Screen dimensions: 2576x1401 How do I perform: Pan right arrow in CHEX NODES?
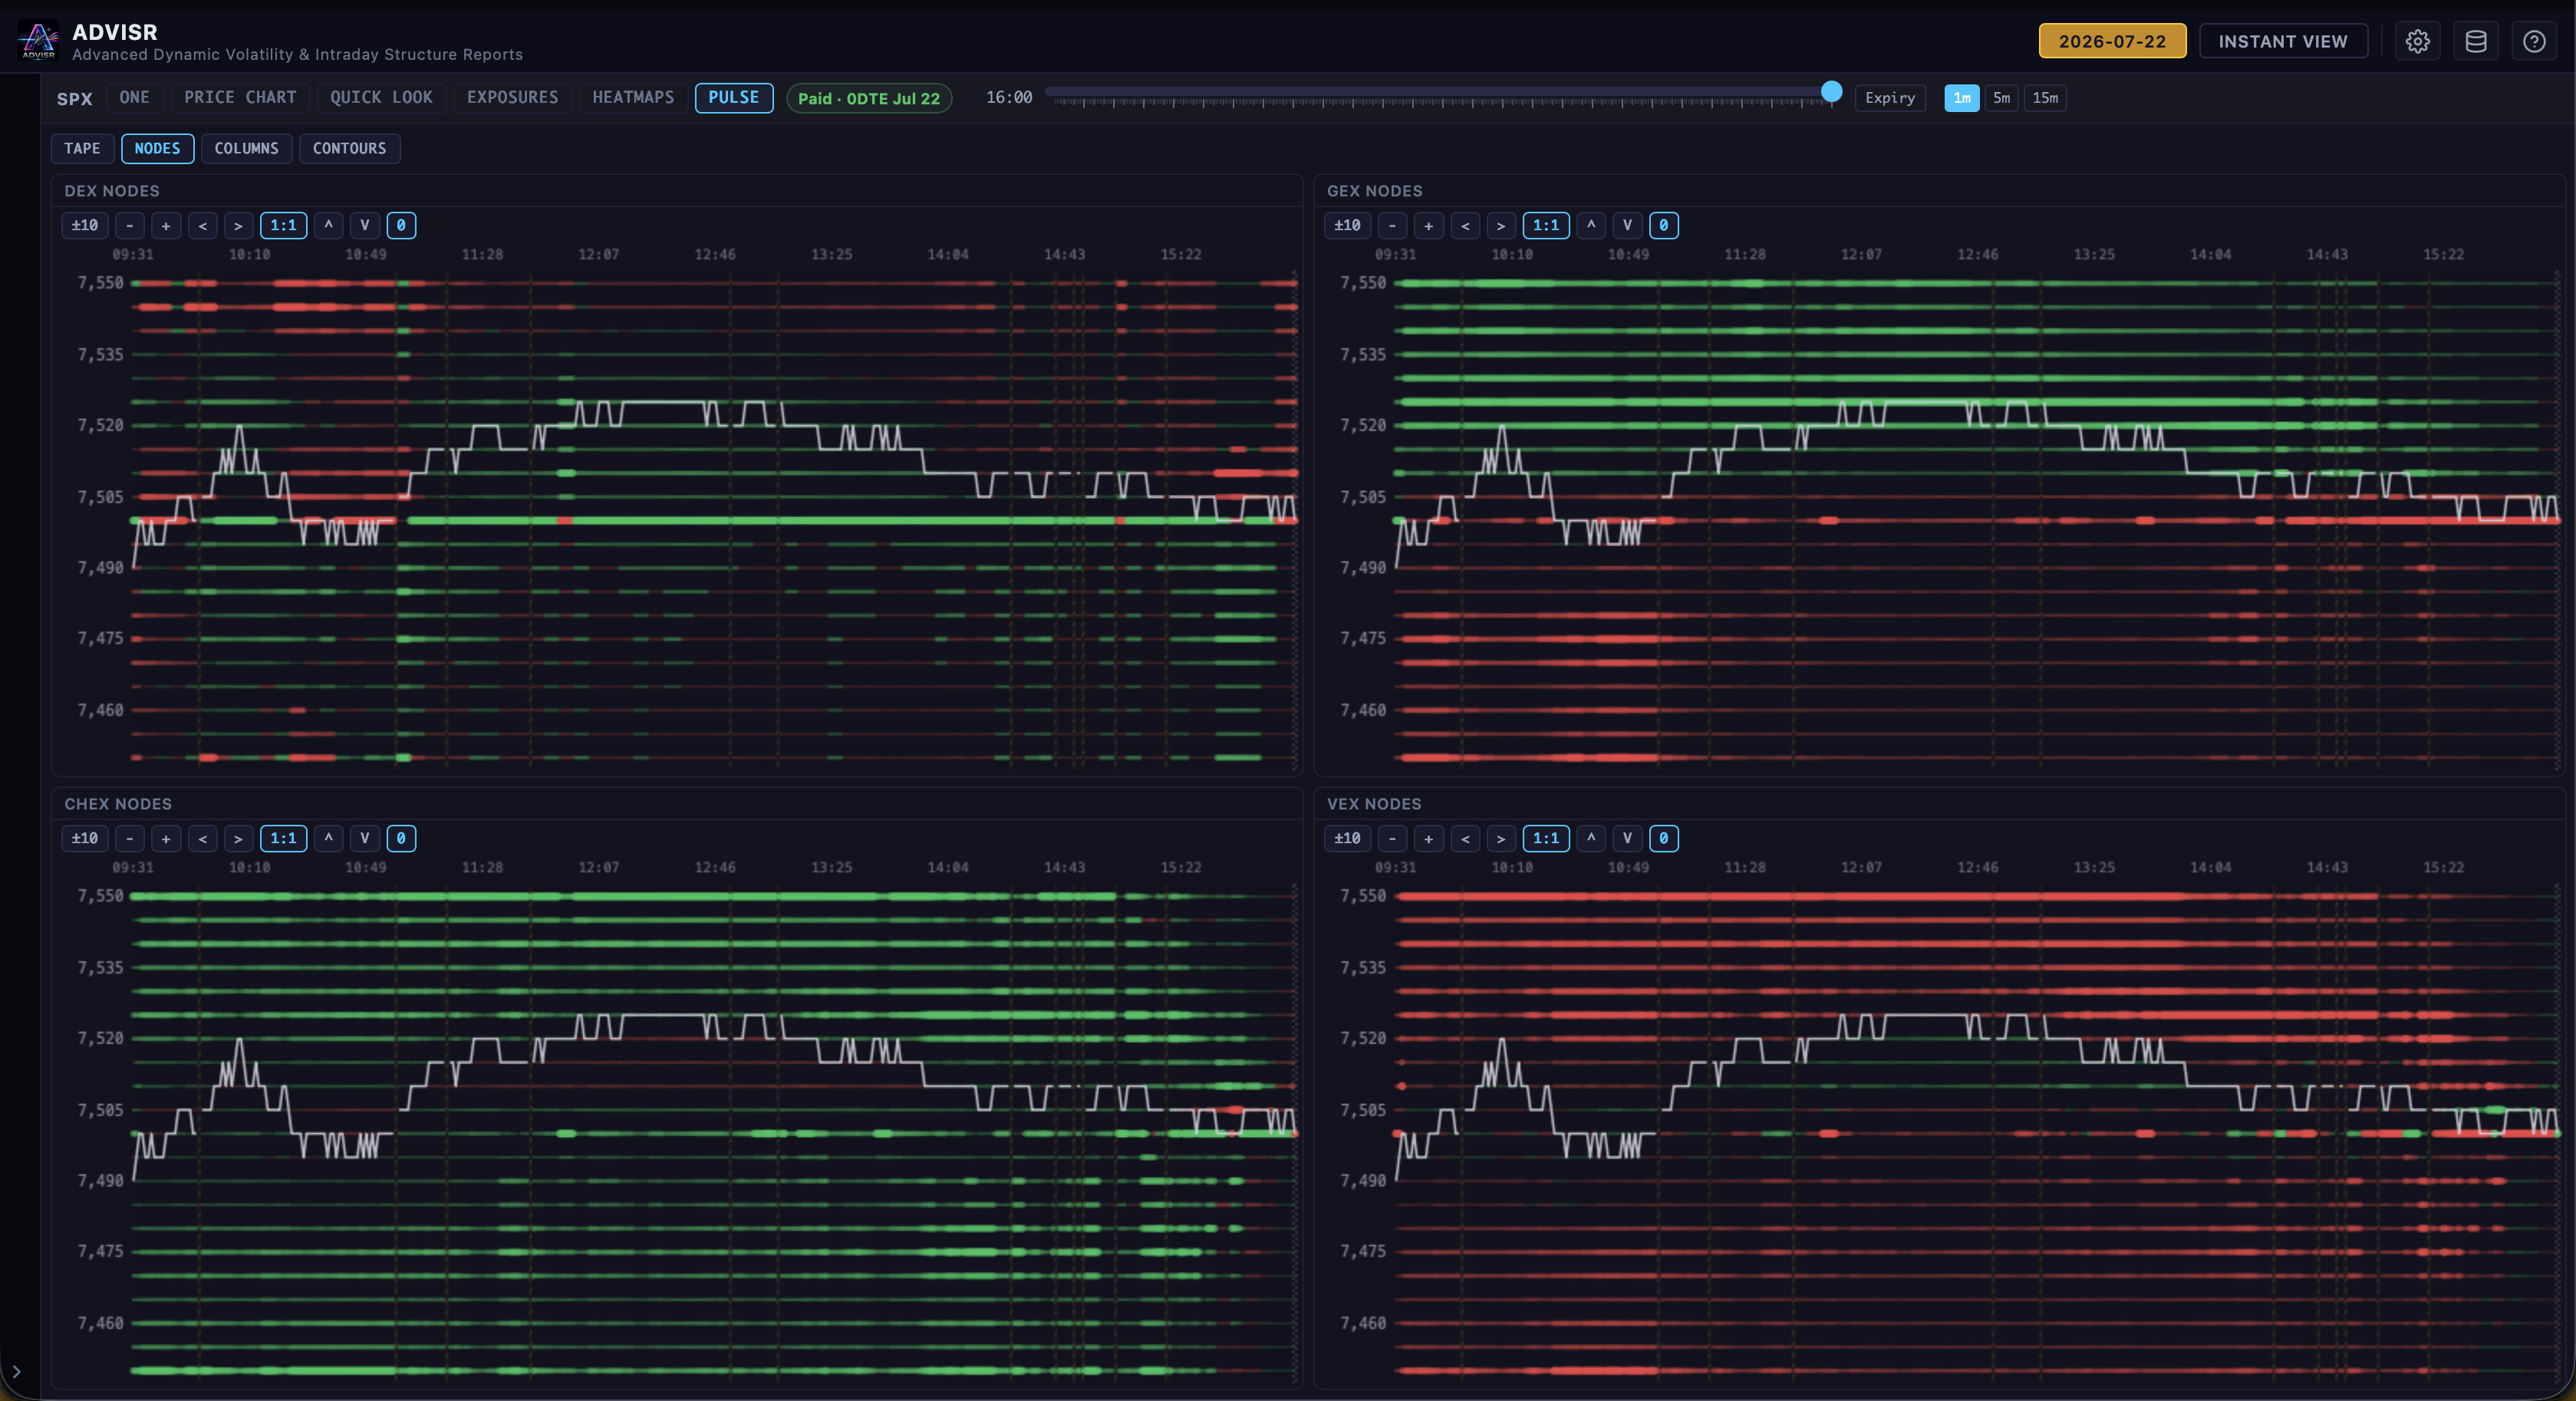pos(238,838)
